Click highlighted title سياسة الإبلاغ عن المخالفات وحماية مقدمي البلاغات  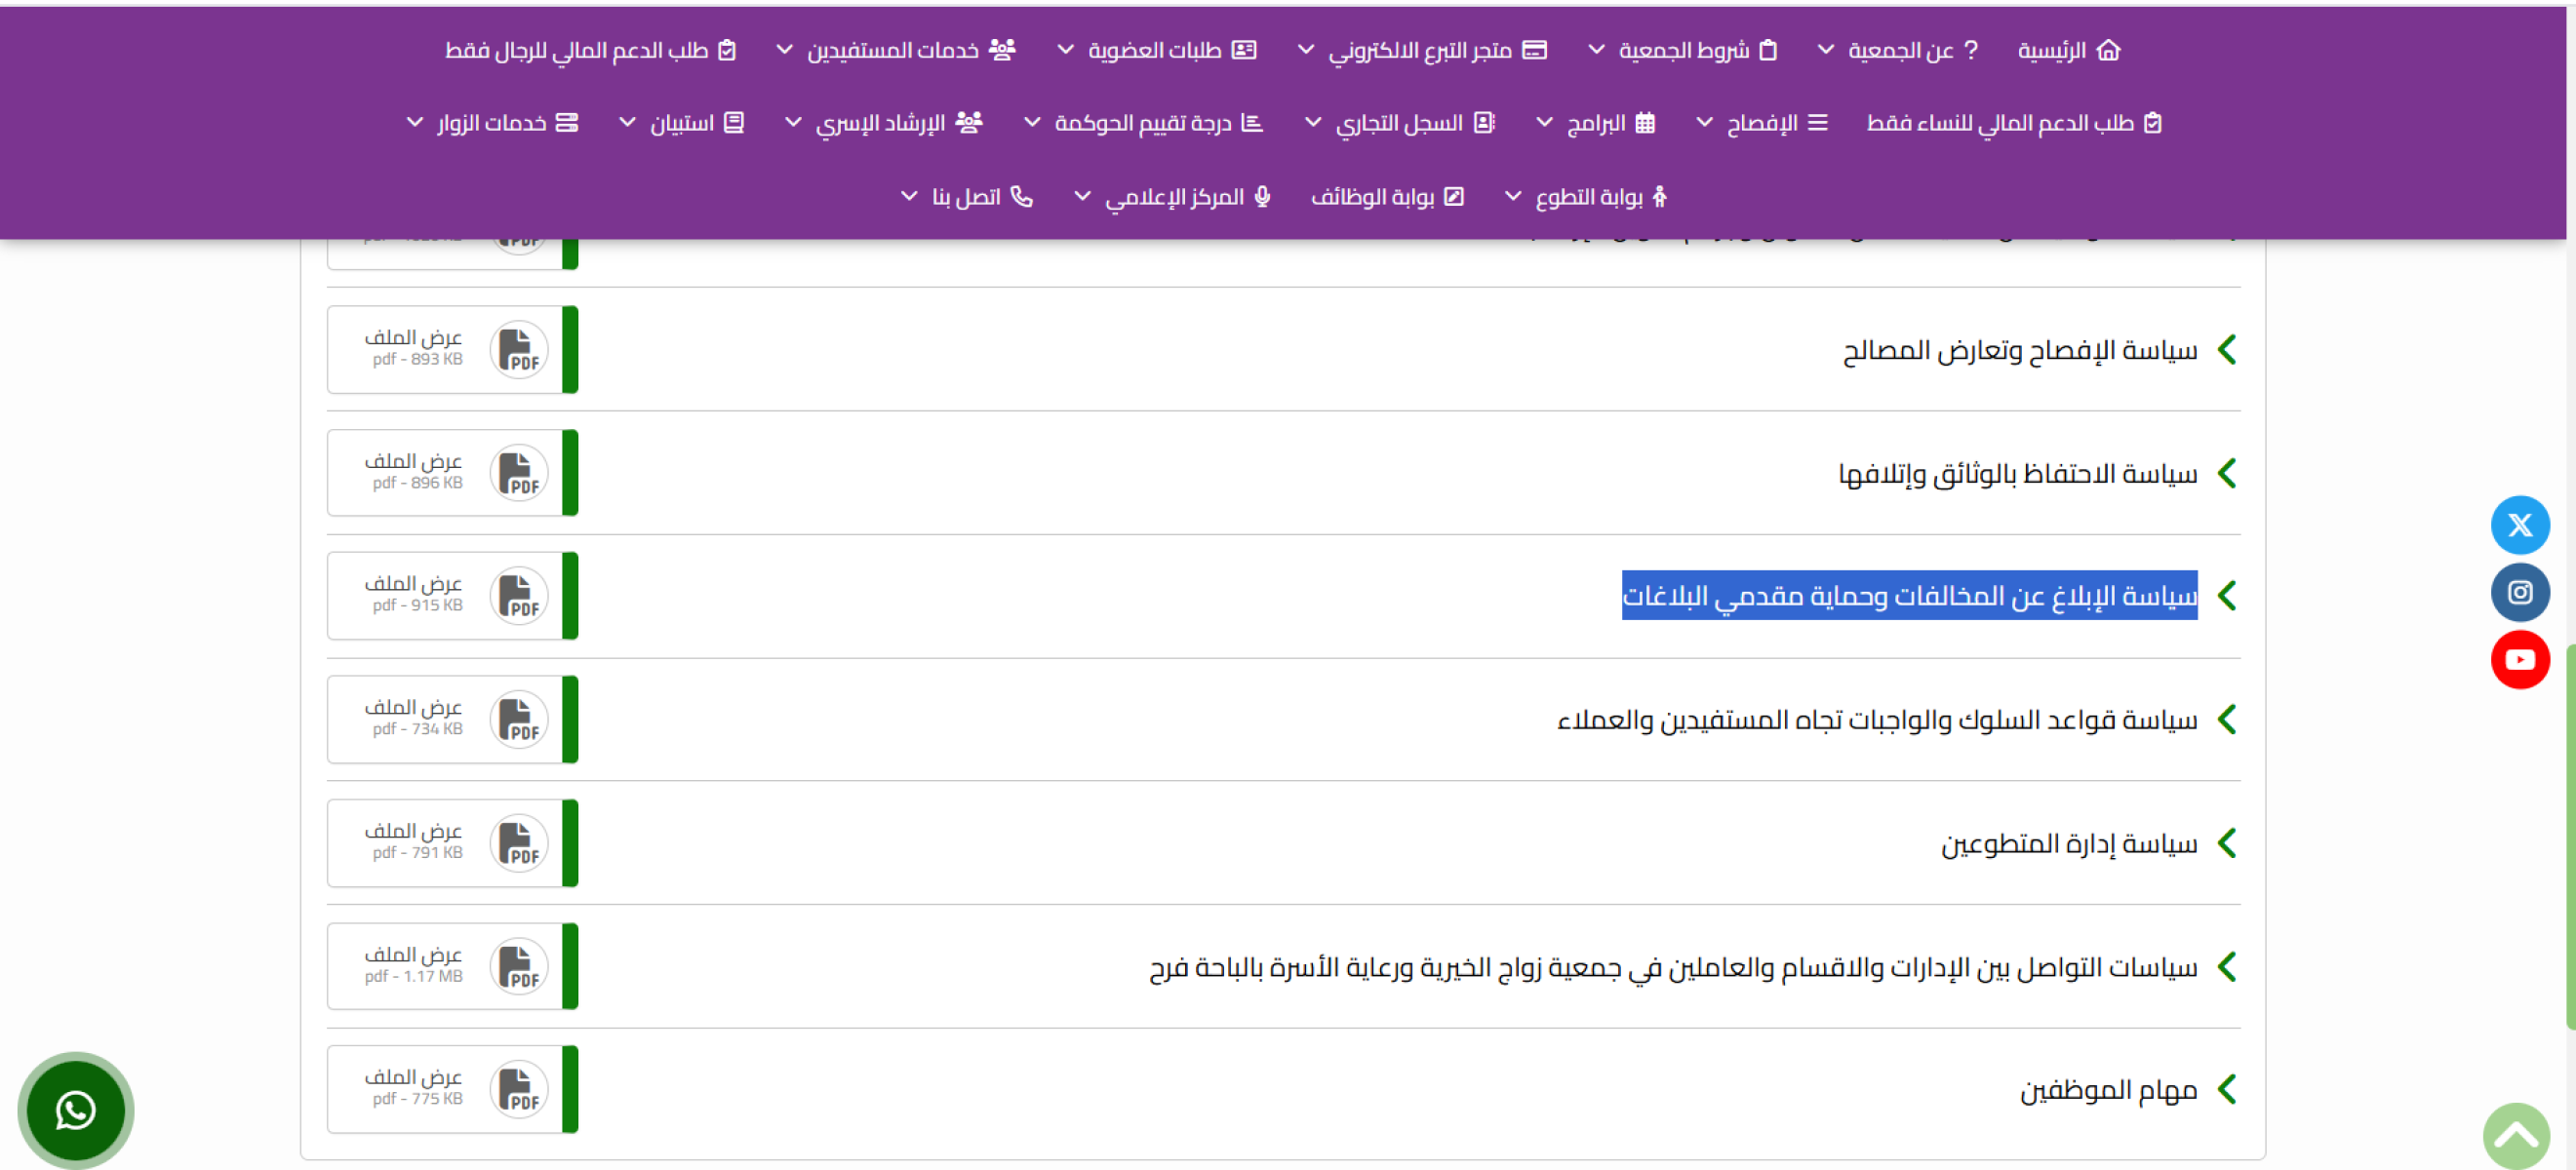click(1909, 596)
